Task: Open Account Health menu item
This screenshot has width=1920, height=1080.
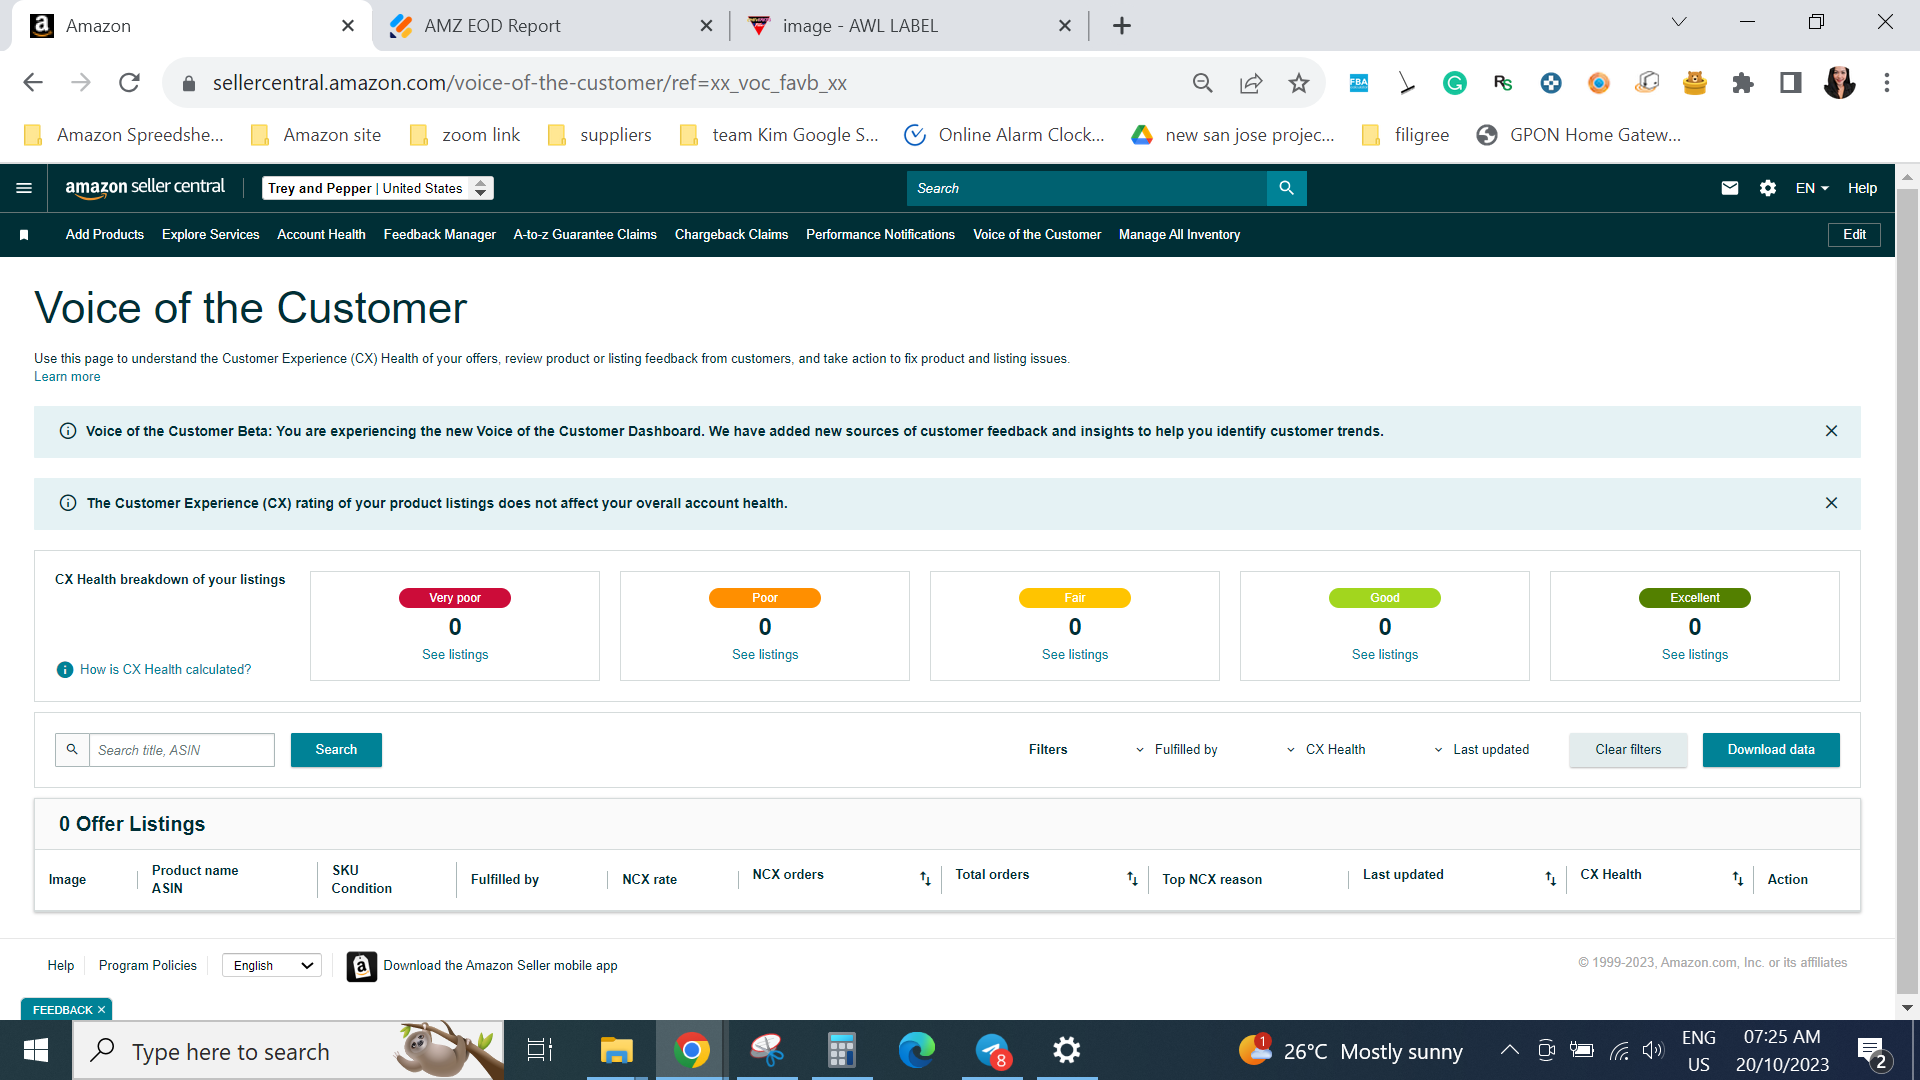Action: [321, 235]
